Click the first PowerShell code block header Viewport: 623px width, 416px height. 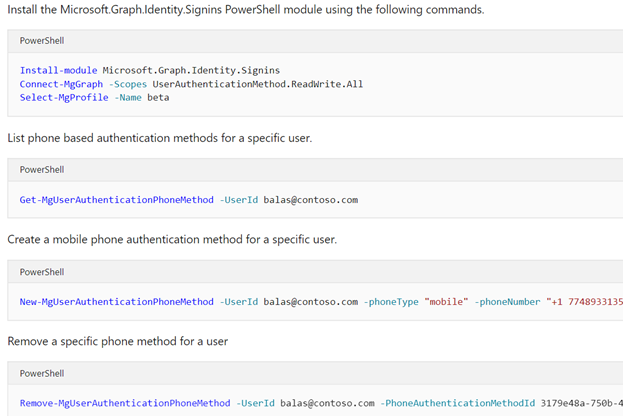point(315,41)
